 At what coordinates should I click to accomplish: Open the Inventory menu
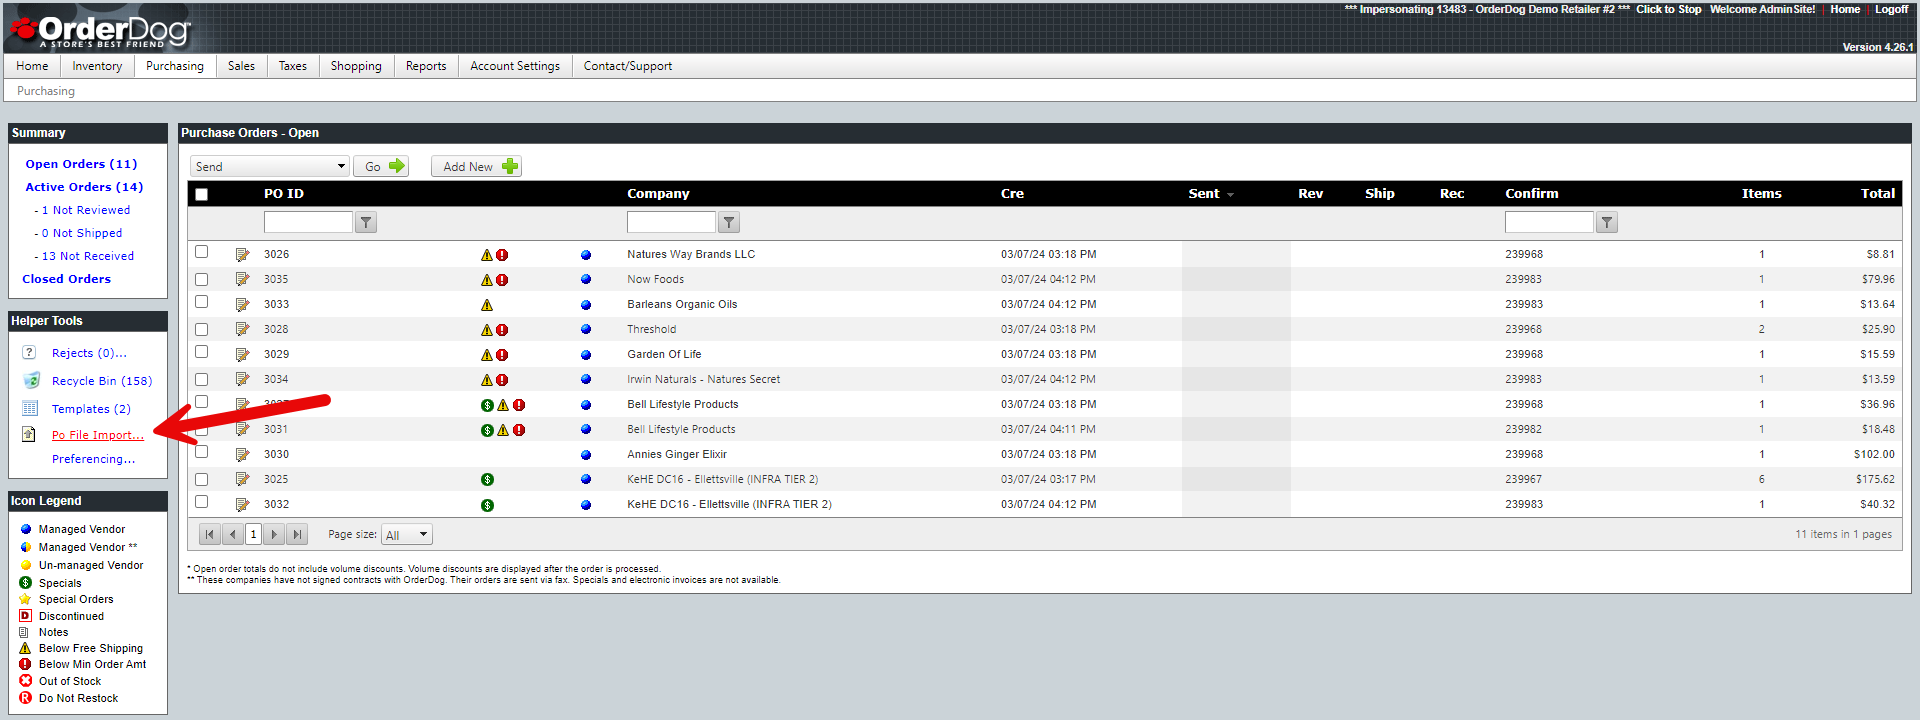pos(97,66)
